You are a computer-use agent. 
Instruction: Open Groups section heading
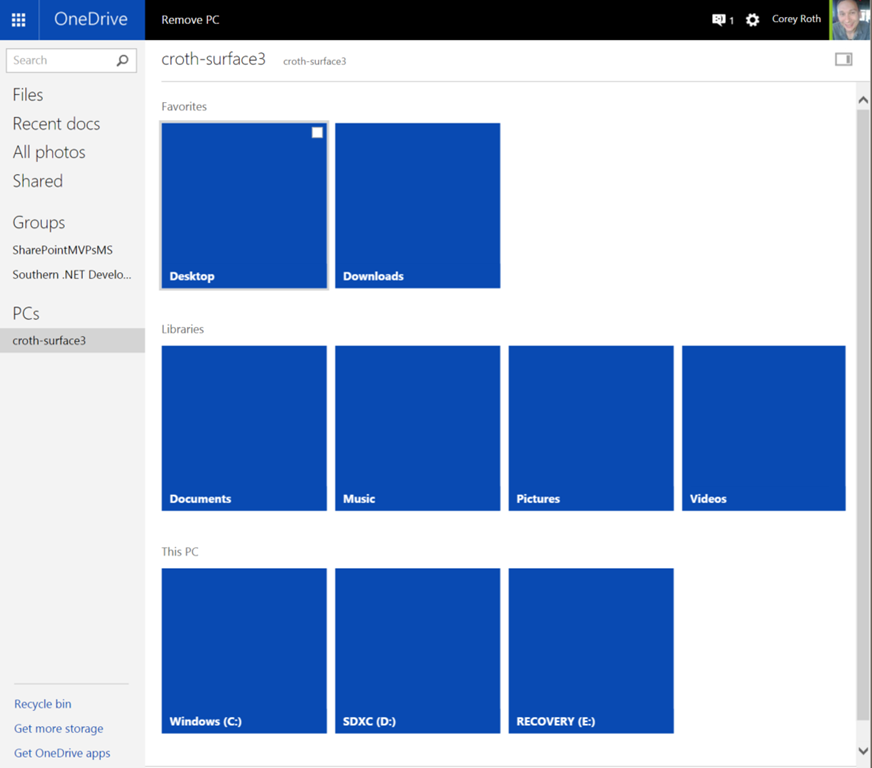click(x=39, y=222)
